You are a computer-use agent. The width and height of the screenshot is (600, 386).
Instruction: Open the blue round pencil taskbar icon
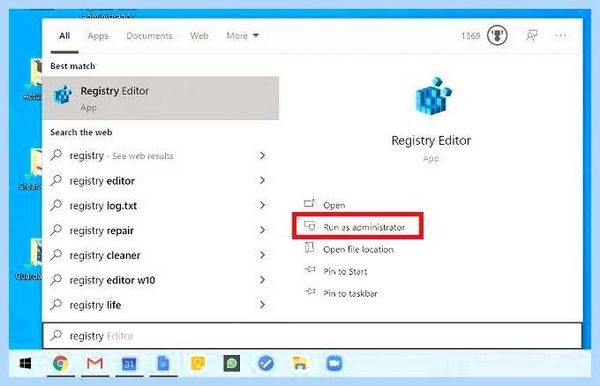266,363
